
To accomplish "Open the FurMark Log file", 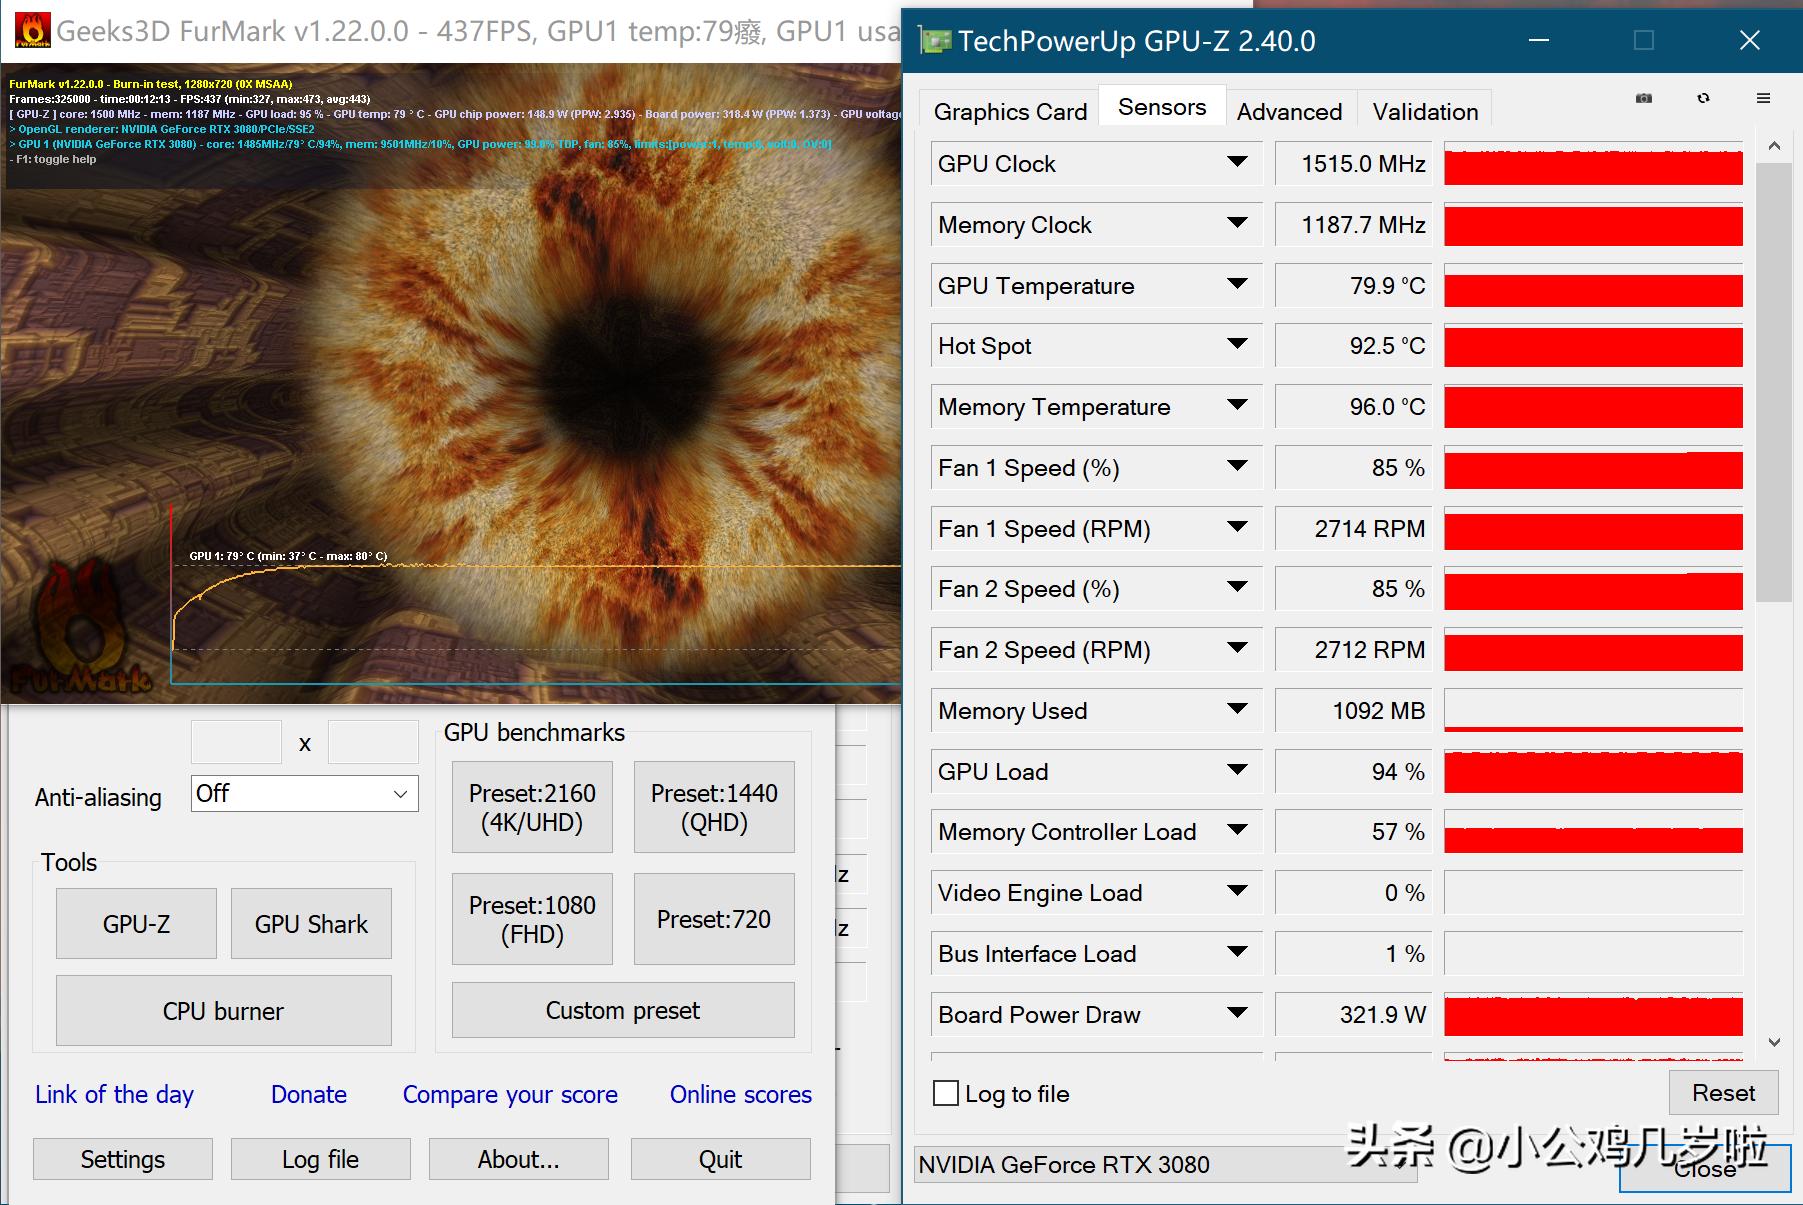I will (x=320, y=1159).
